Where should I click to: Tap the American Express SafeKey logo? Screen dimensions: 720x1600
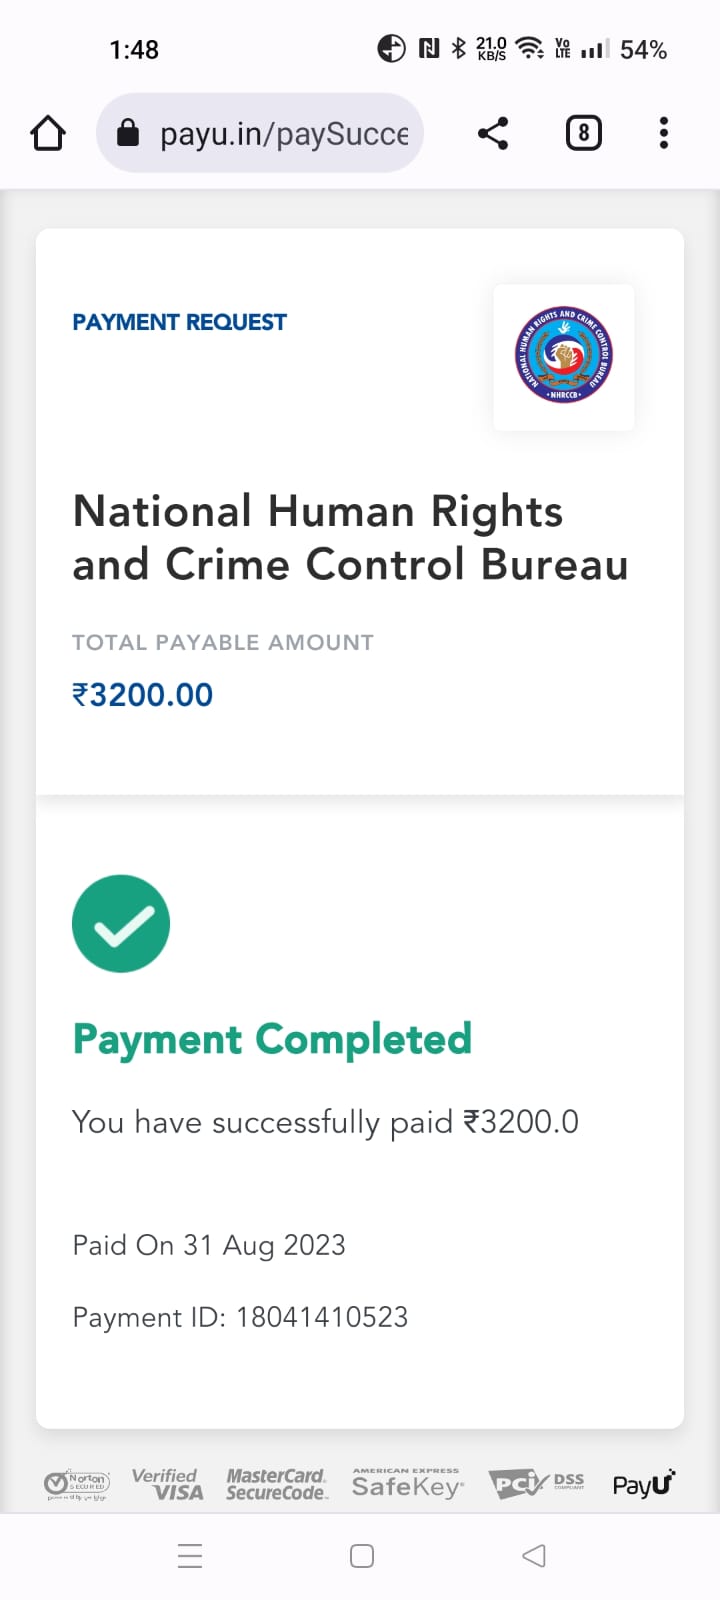(406, 1484)
